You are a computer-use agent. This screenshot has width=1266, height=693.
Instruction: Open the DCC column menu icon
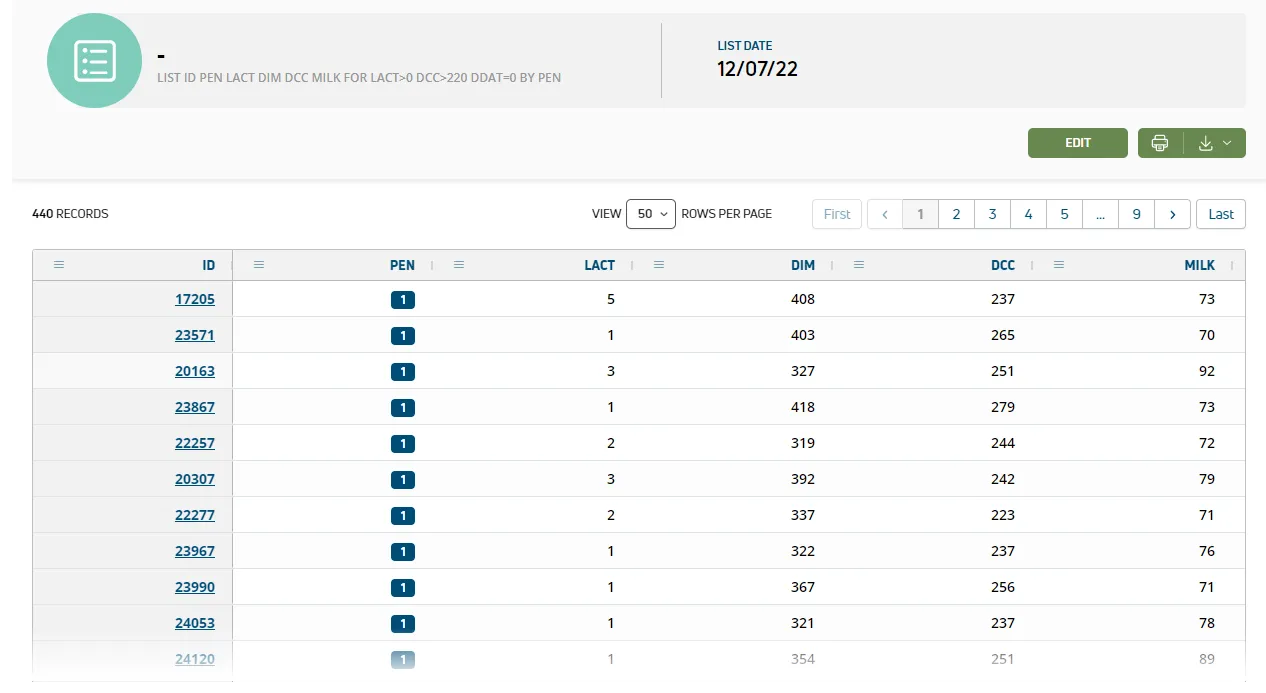(x=859, y=265)
